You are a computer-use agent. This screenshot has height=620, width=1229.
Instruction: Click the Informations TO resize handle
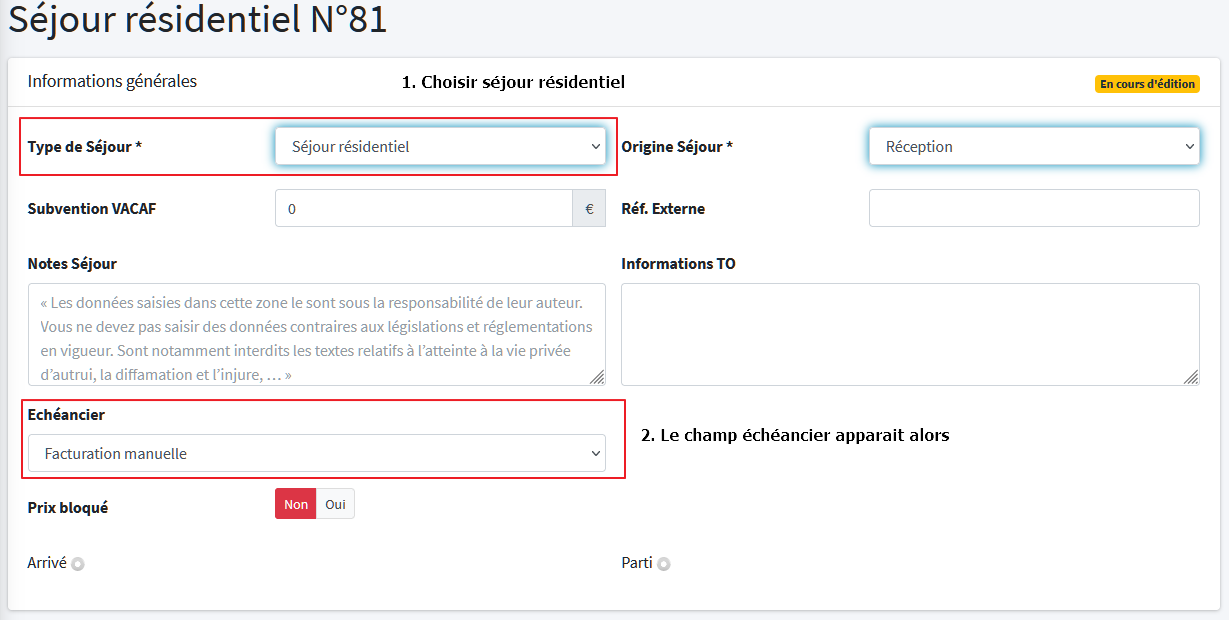tap(1190, 377)
